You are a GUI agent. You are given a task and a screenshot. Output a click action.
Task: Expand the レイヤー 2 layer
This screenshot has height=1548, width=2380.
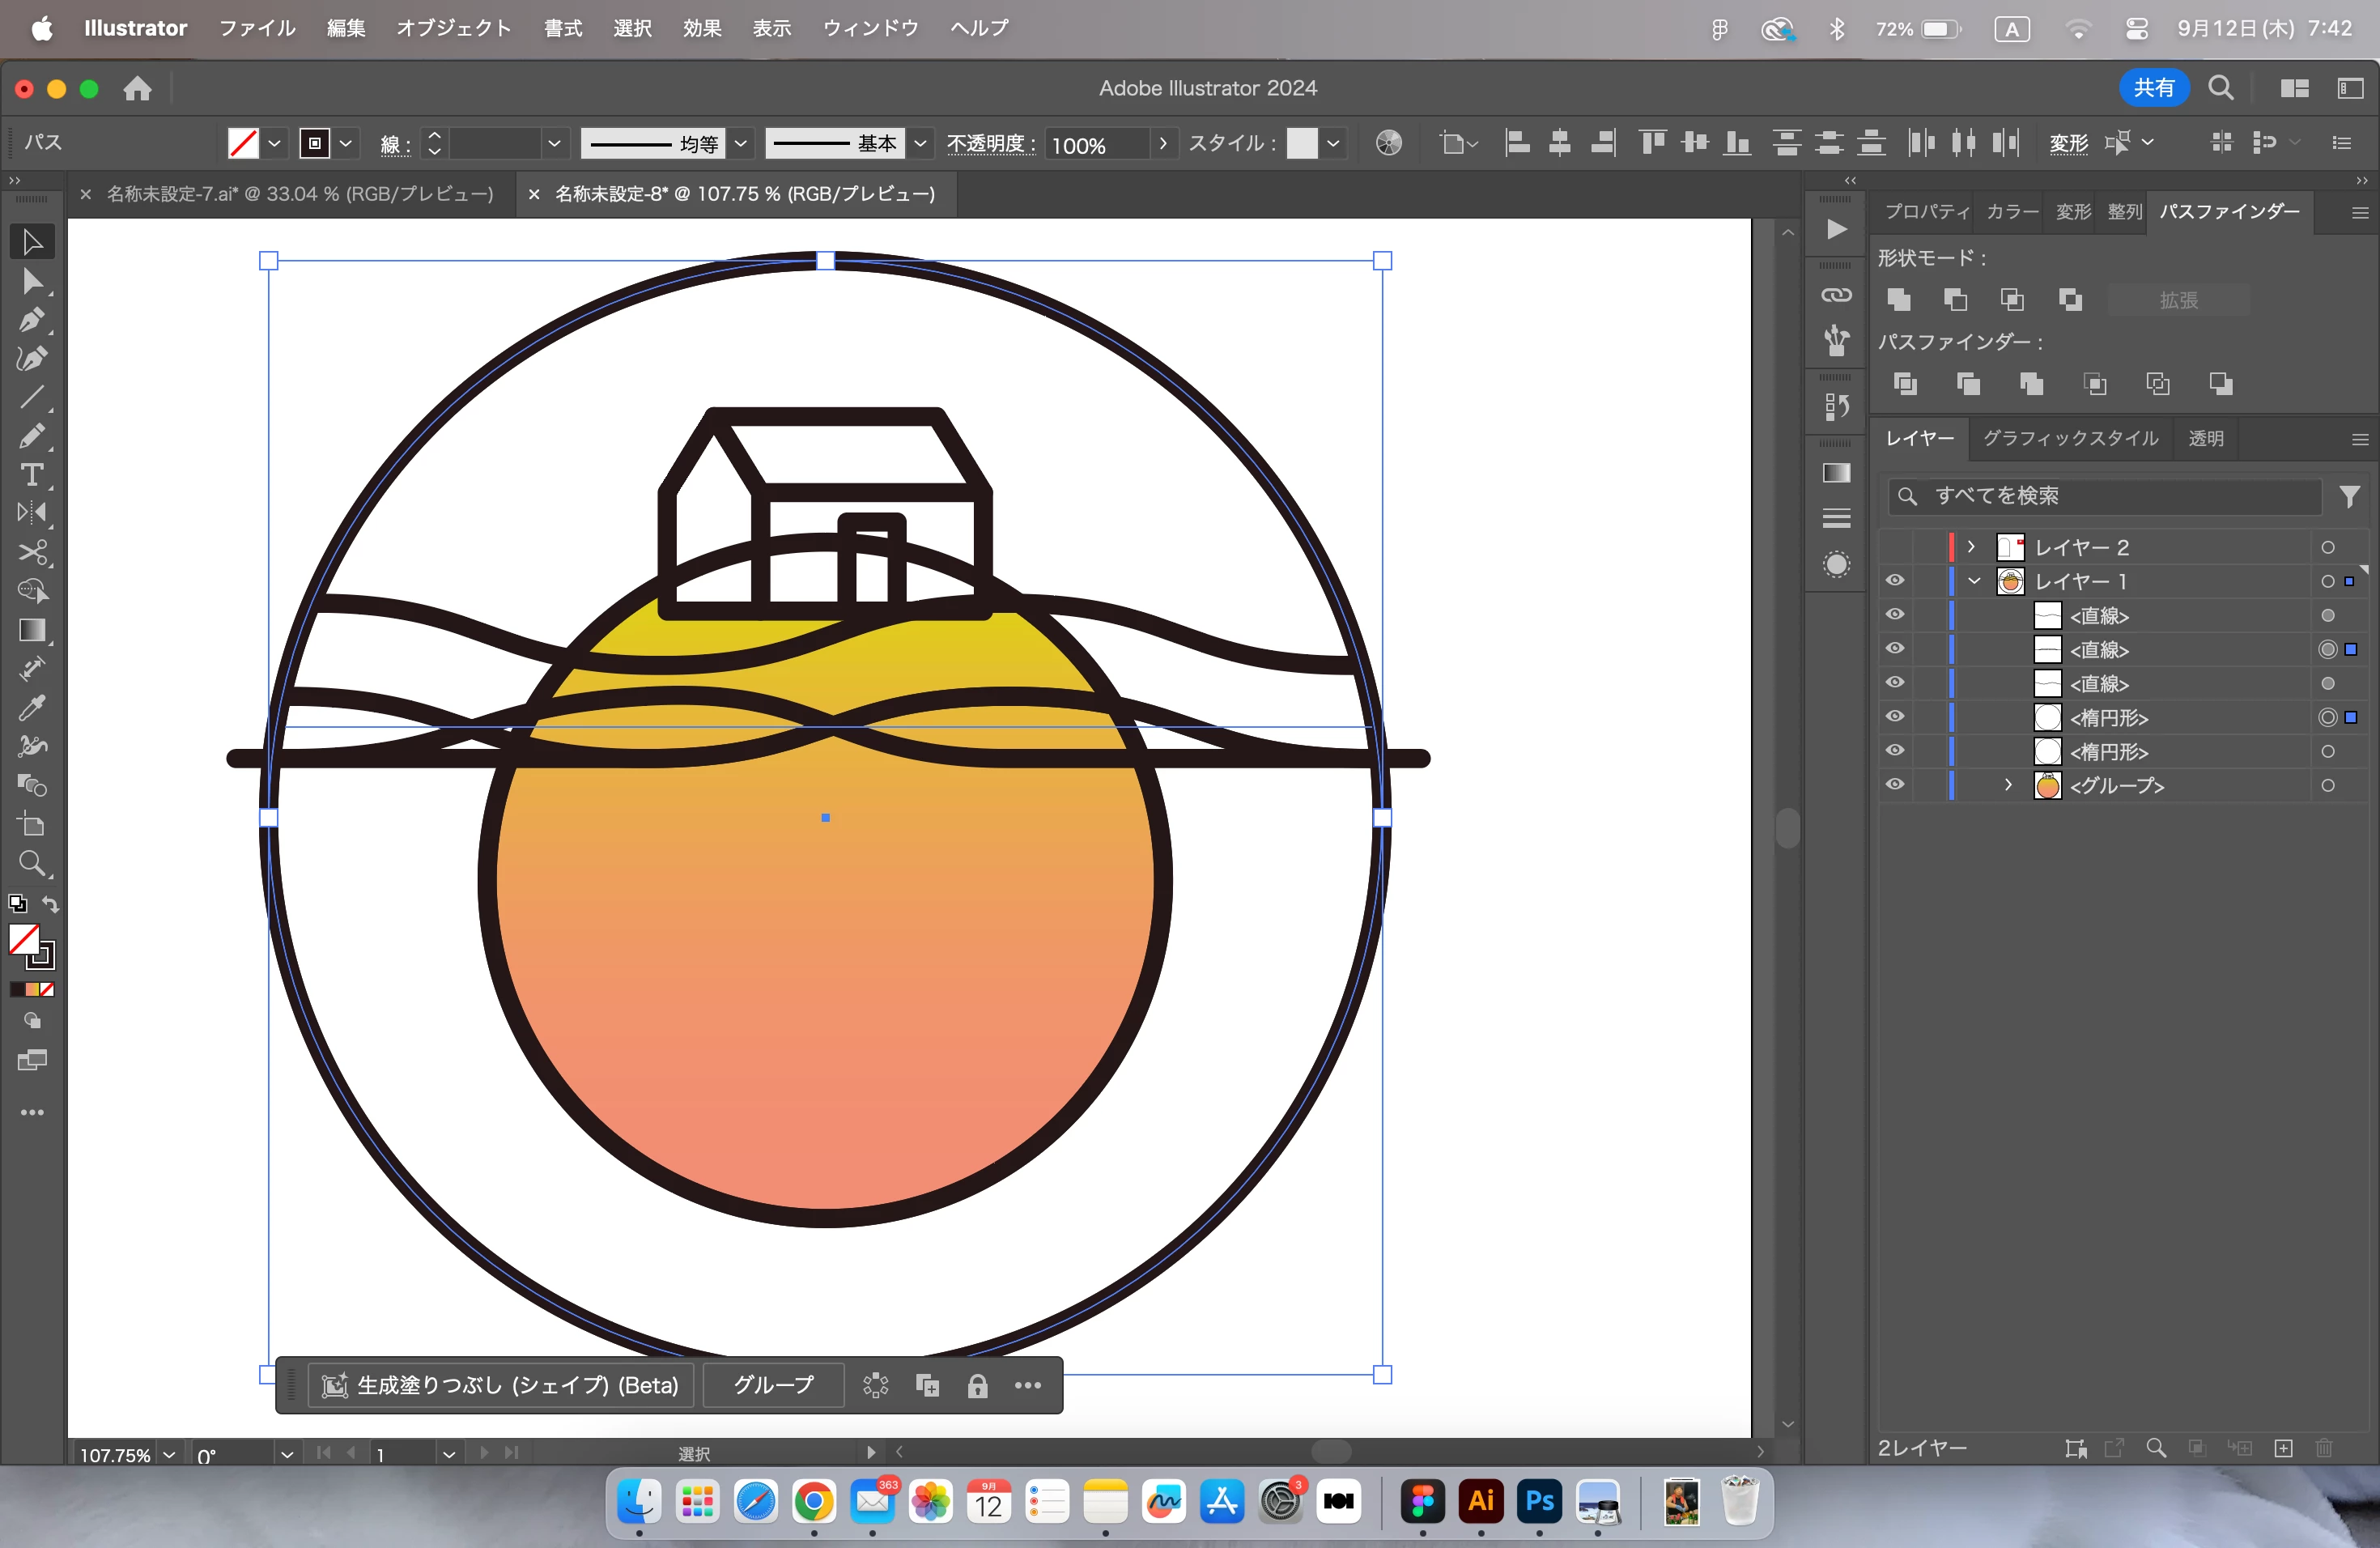(x=1970, y=547)
